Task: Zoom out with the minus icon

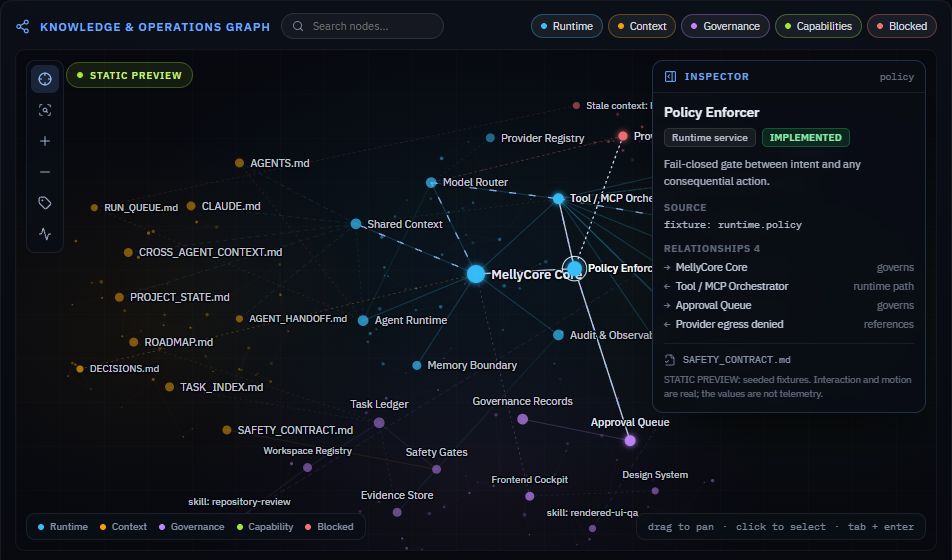Action: coord(45,172)
